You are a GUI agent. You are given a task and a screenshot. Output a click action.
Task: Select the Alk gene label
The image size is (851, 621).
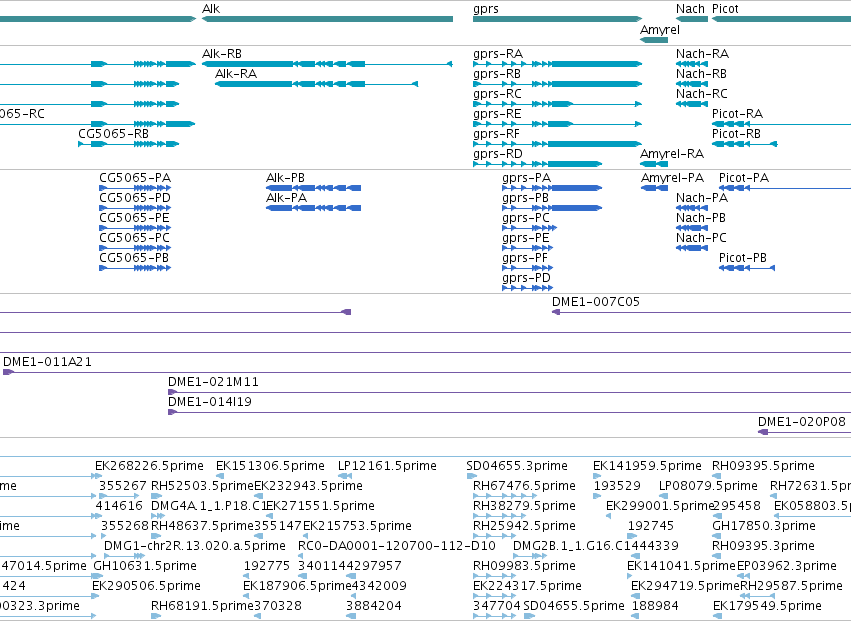tap(211, 9)
